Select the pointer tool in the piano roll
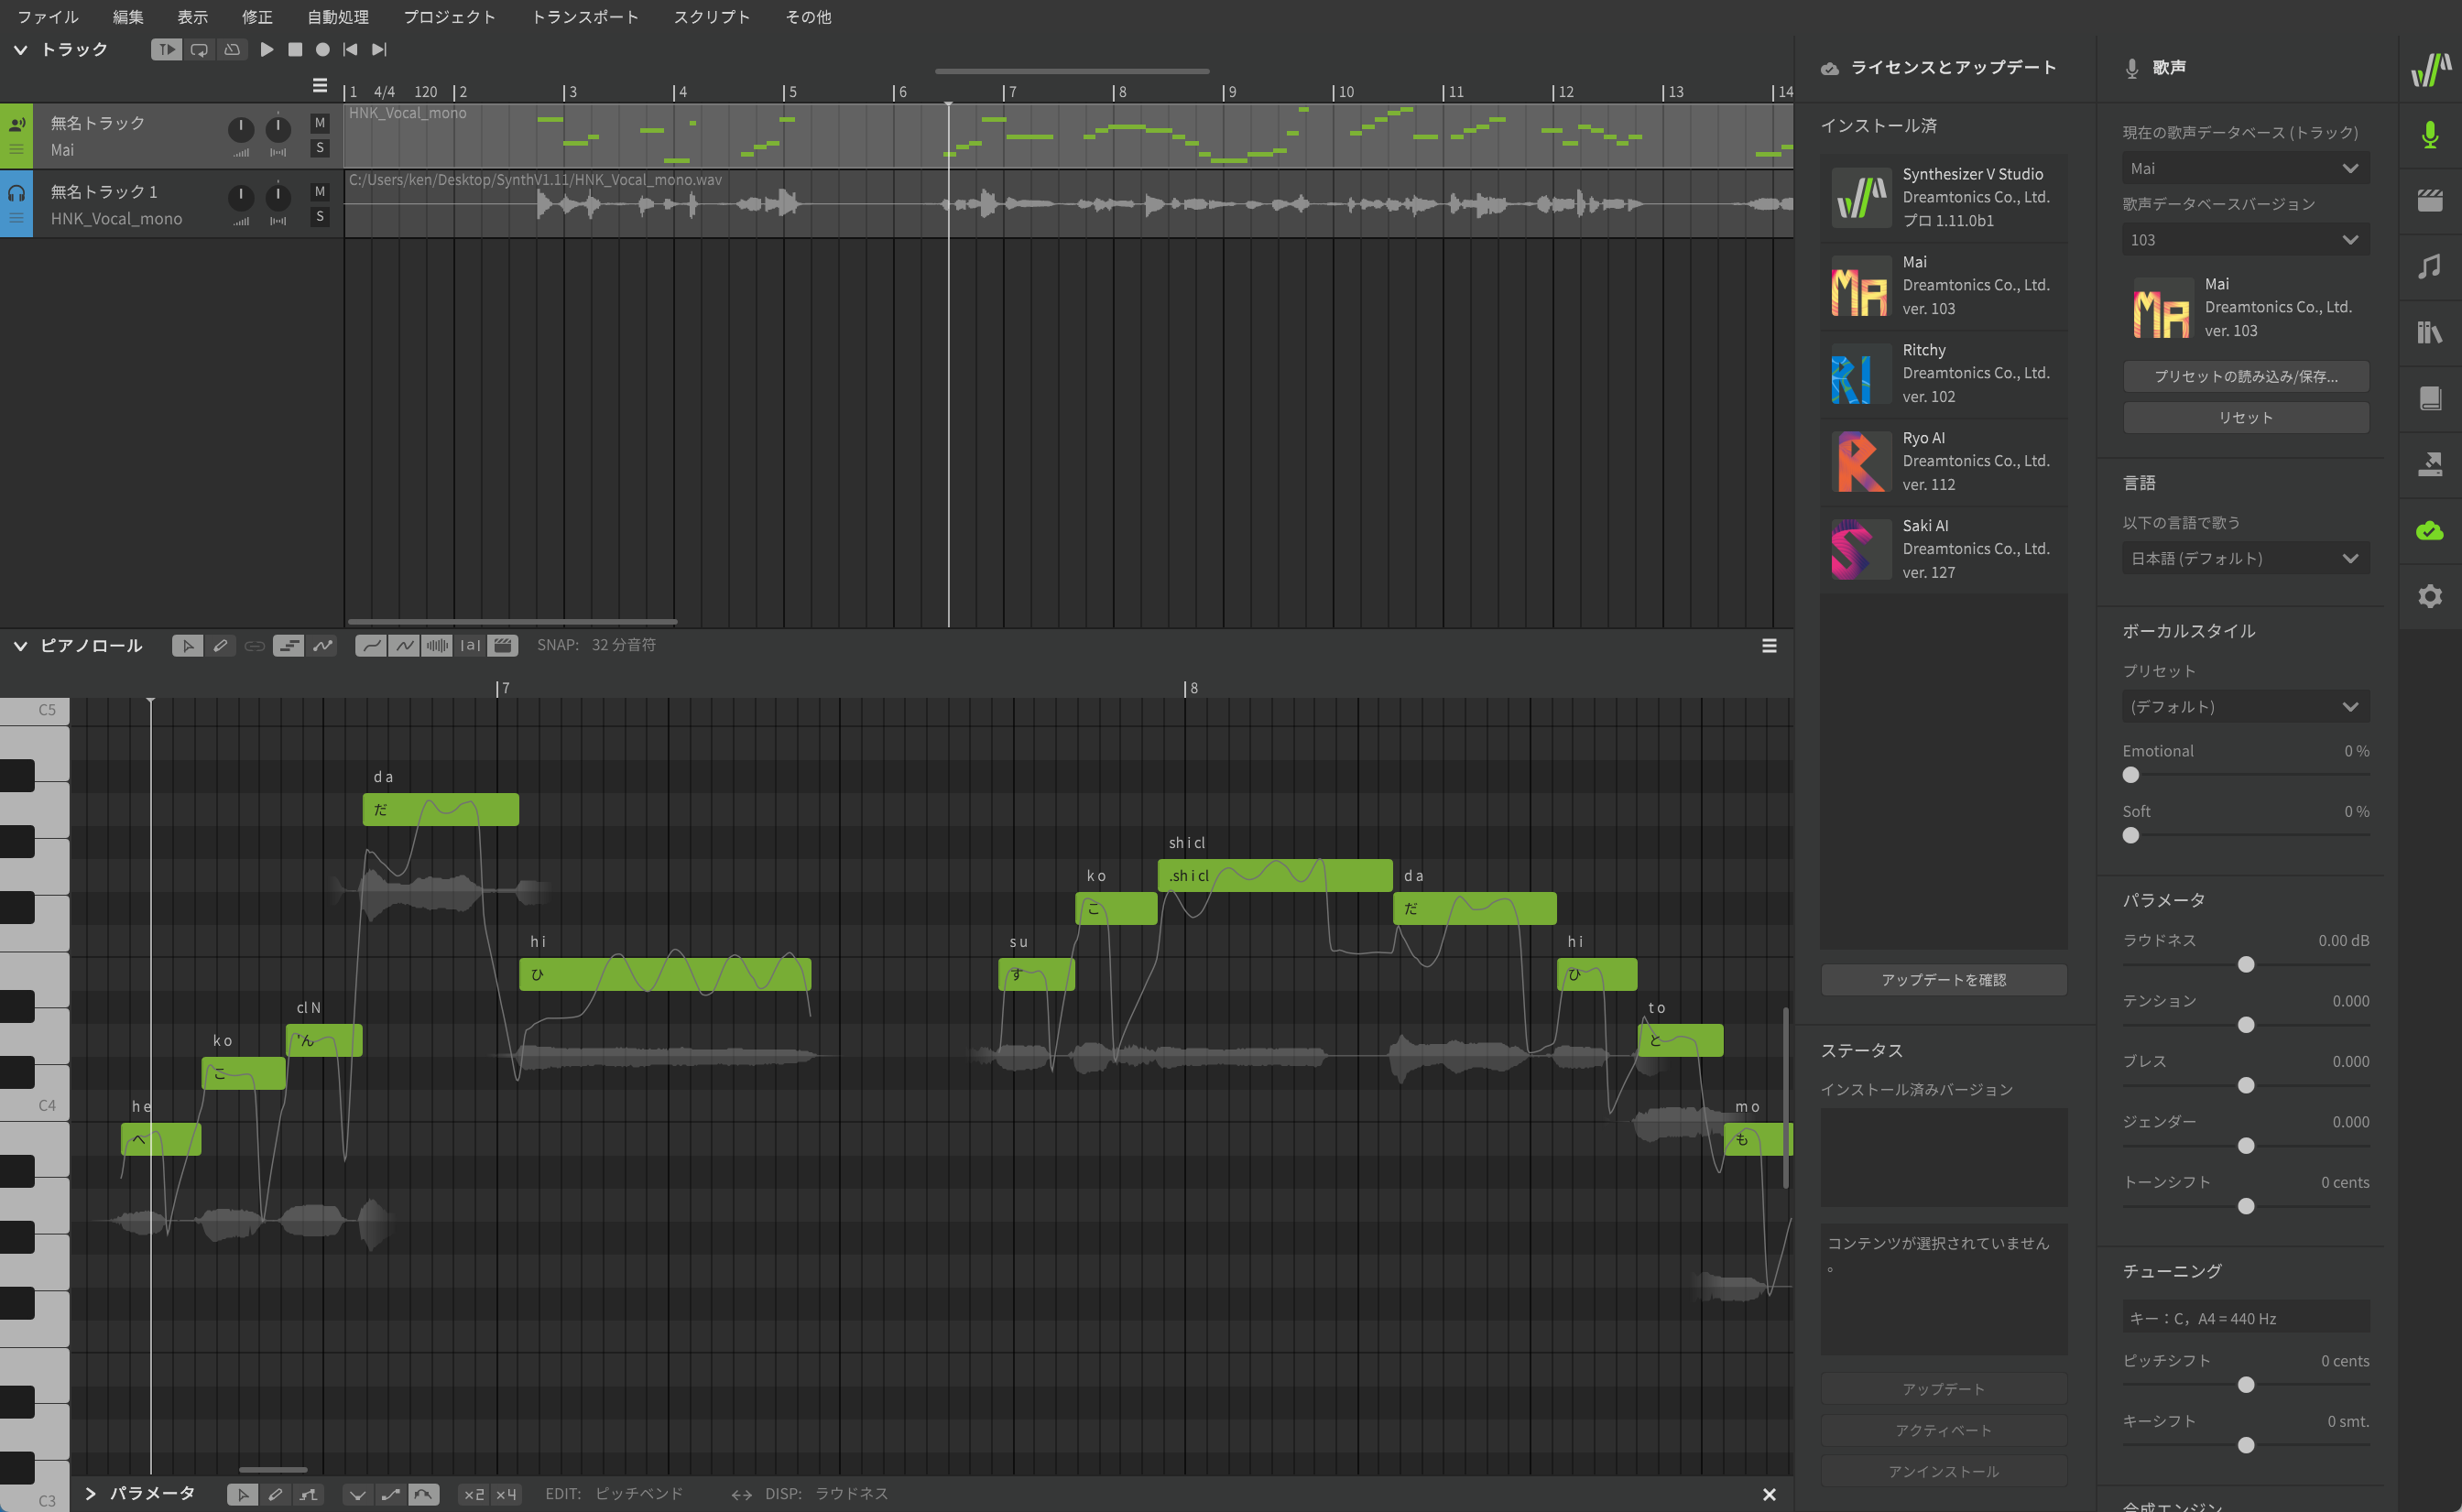 pyautogui.click(x=188, y=645)
